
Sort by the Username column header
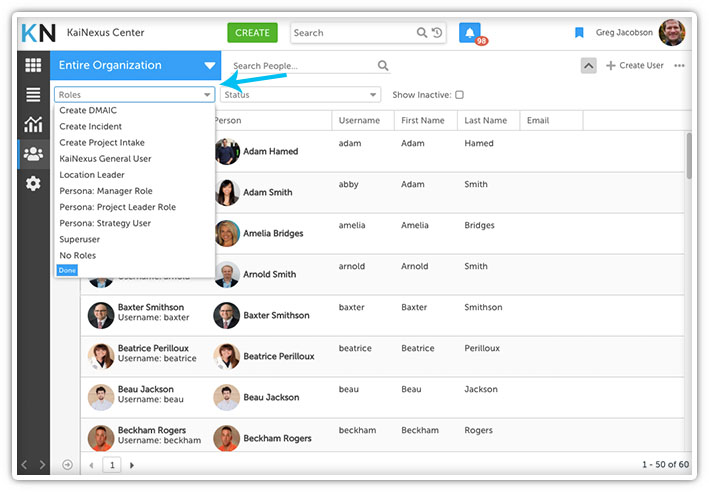[363, 121]
